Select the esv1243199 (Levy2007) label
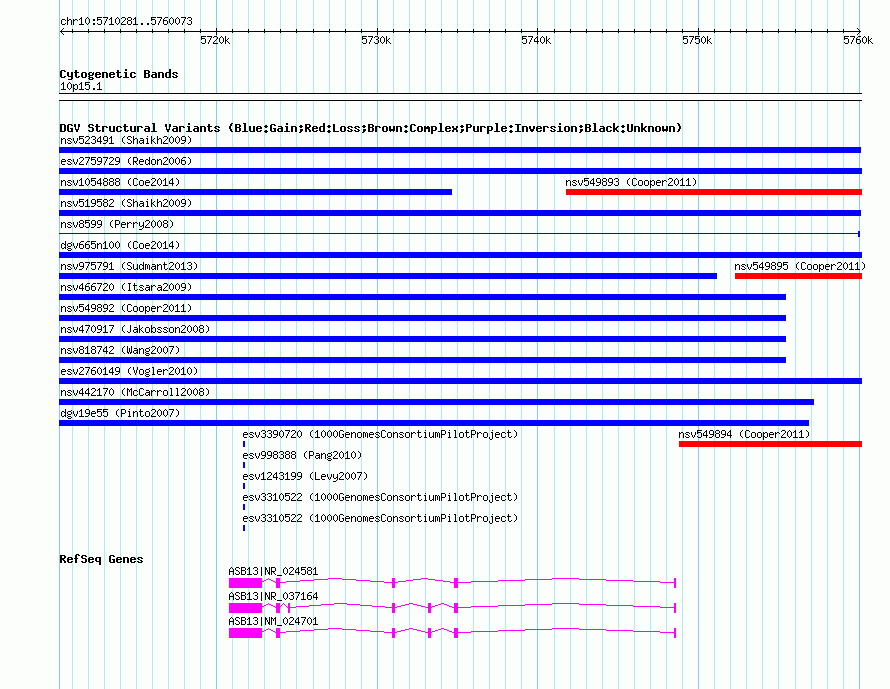890x689 pixels. coord(305,476)
